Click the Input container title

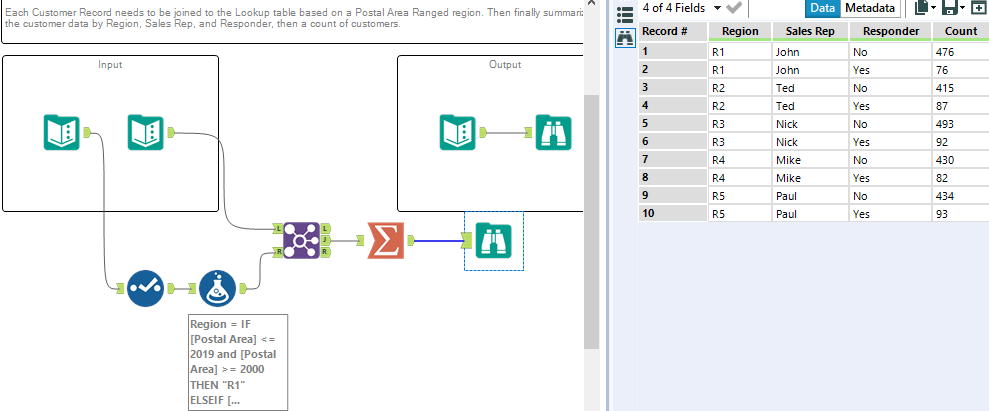click(110, 64)
